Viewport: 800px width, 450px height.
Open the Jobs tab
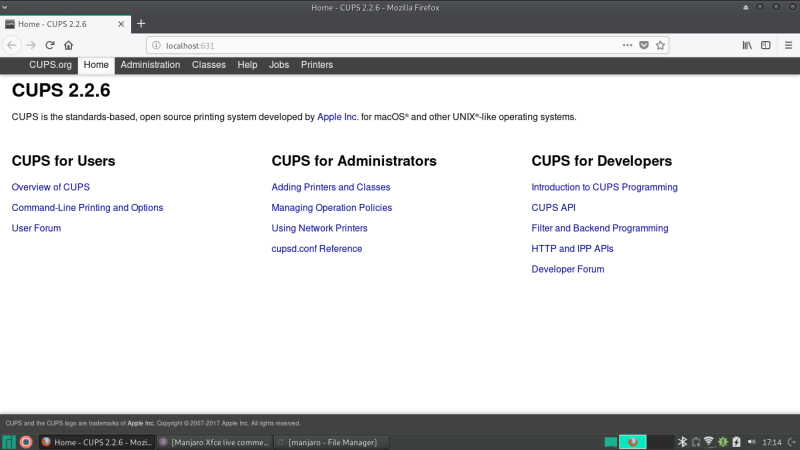[x=279, y=65]
